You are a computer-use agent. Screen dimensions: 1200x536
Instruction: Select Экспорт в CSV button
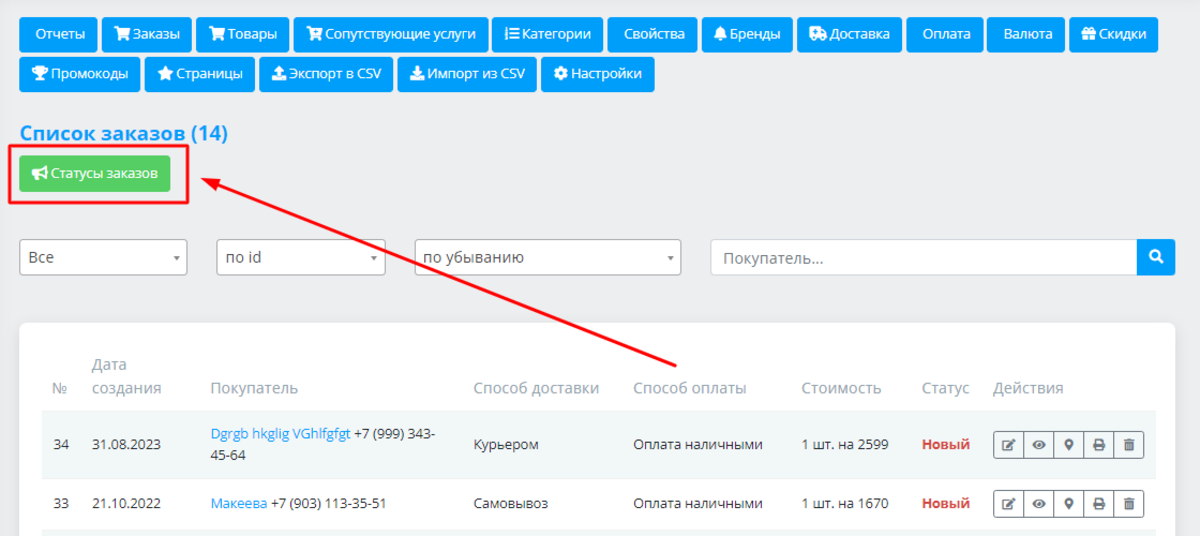(326, 74)
